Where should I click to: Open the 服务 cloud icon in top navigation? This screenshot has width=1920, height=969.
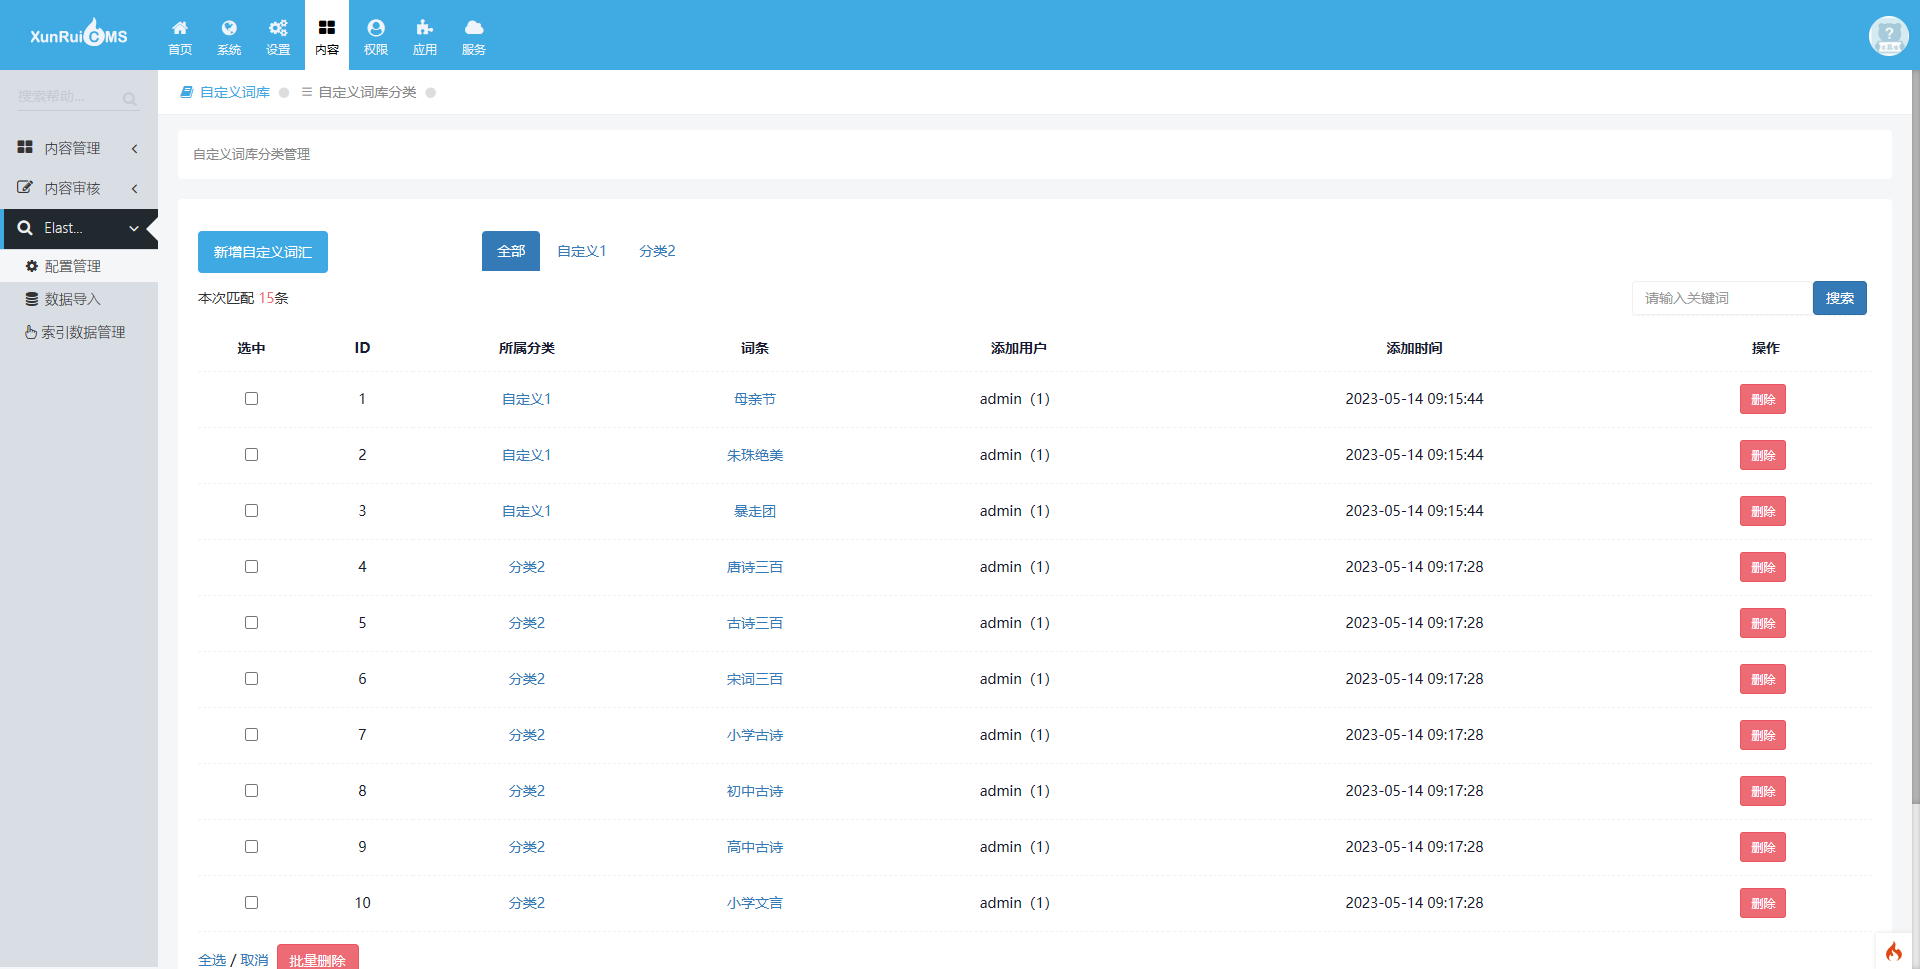(474, 28)
